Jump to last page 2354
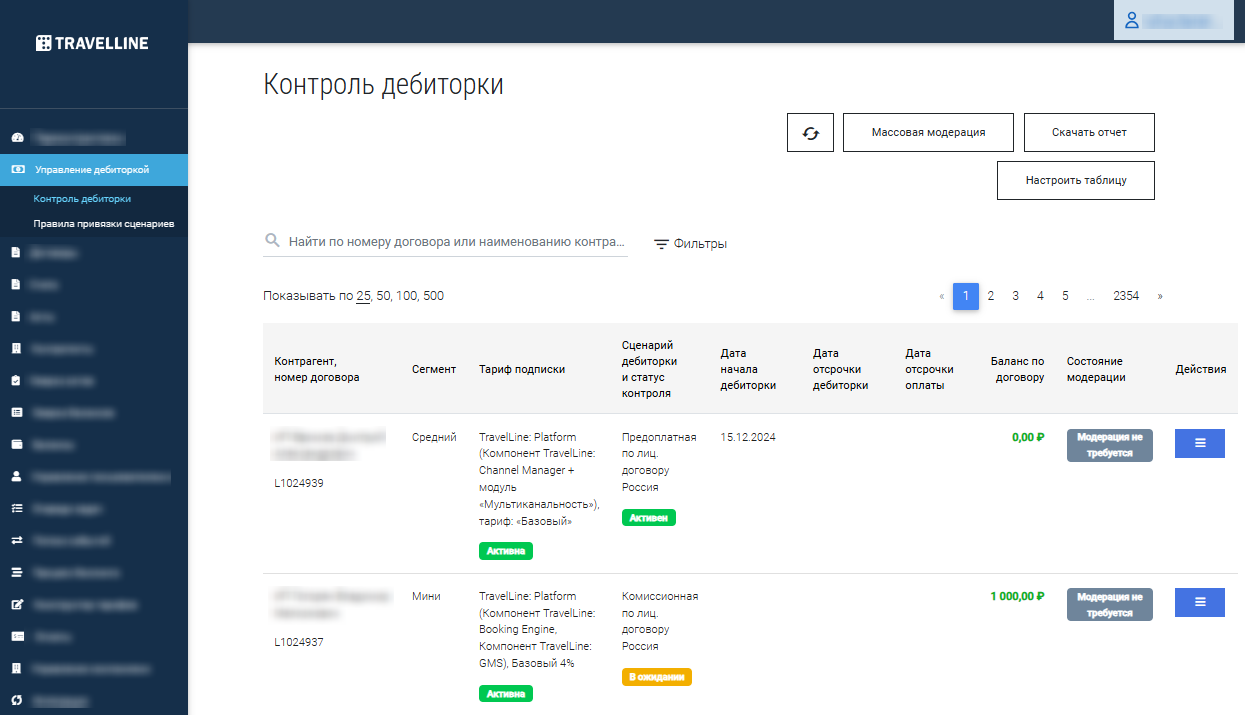This screenshot has height=715, width=1245. [1126, 296]
